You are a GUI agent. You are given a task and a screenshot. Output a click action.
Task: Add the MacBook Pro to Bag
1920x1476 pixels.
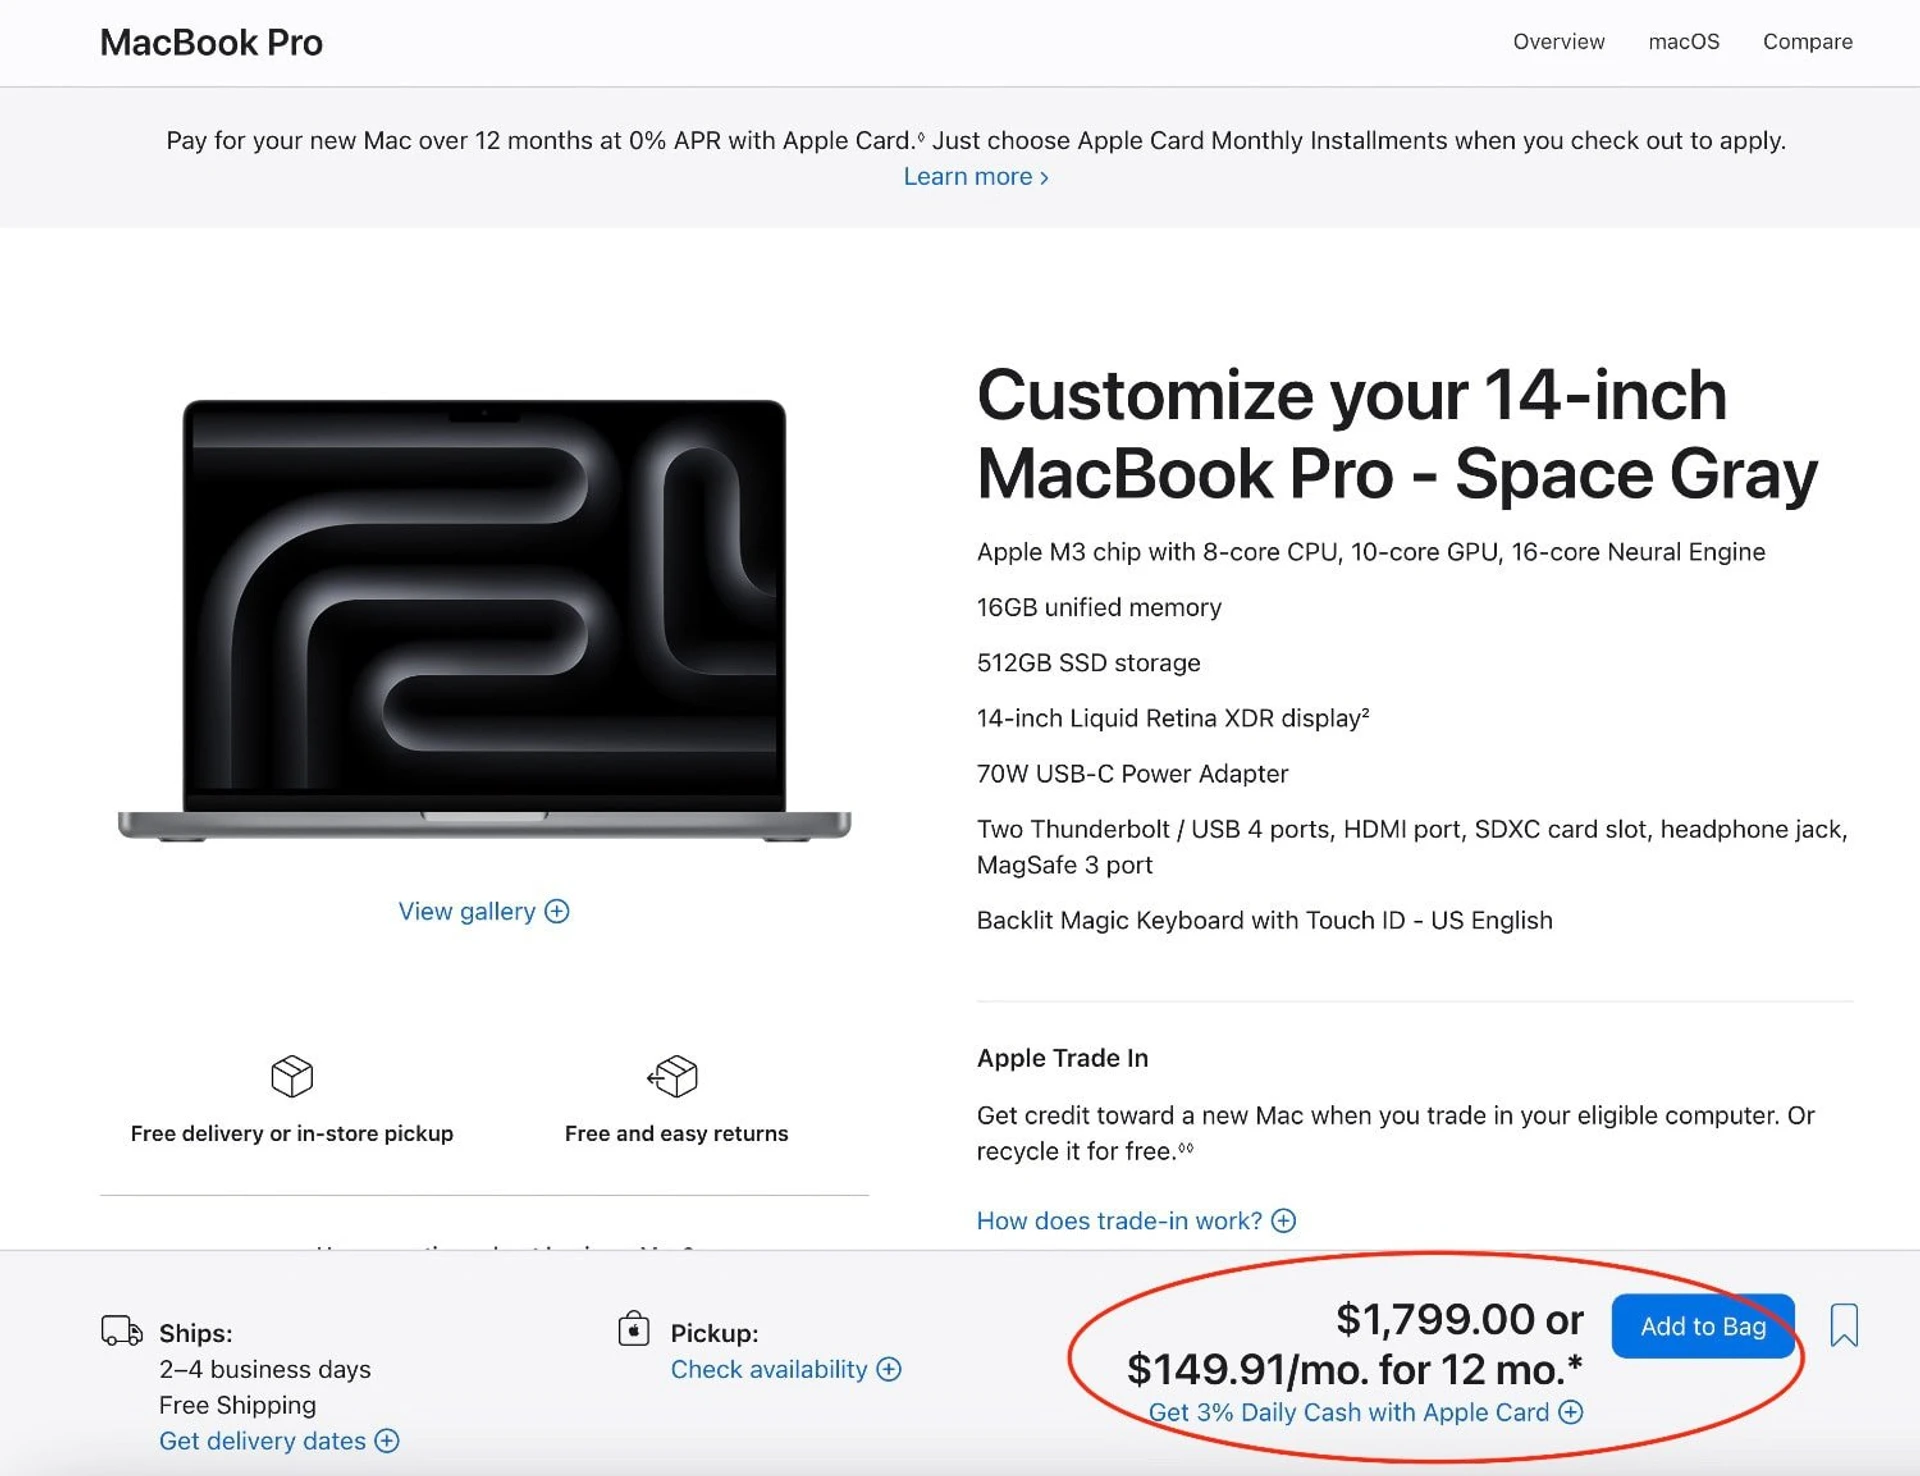pyautogui.click(x=1703, y=1326)
